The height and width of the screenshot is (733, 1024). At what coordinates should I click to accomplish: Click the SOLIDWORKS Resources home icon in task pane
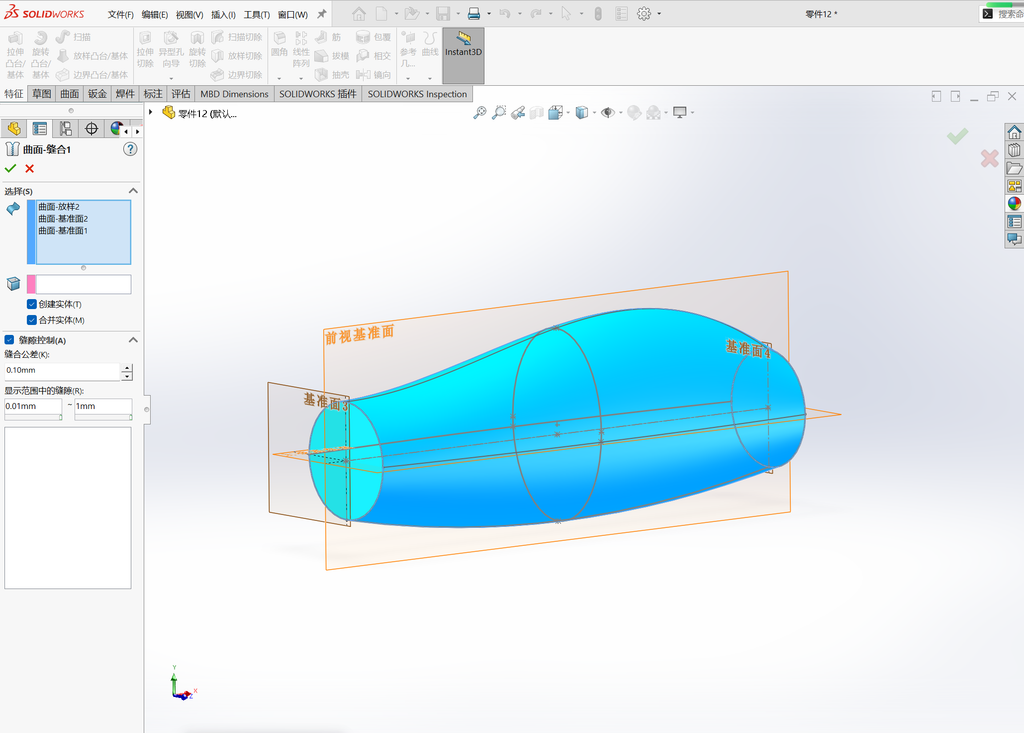pyautogui.click(x=1014, y=133)
